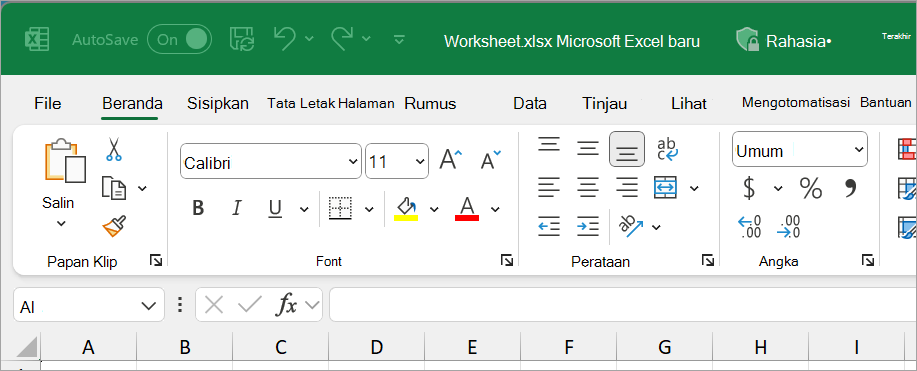Click Increase Font Size icon
The width and height of the screenshot is (917, 371).
coord(450,159)
